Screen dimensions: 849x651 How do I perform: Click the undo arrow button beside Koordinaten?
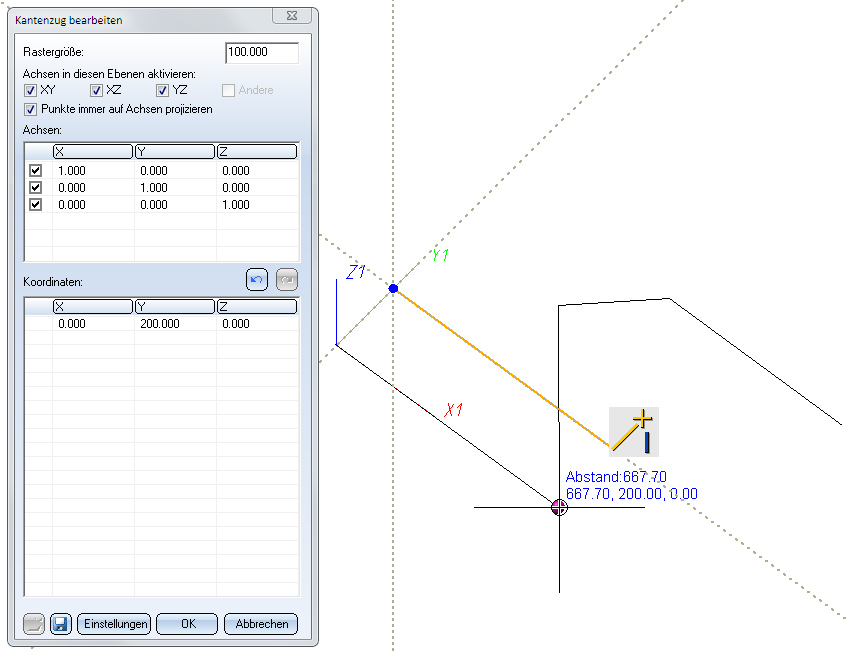click(257, 281)
